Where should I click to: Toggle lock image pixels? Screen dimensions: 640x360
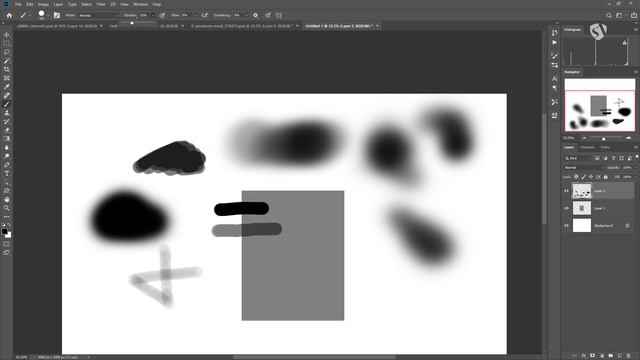(583, 177)
